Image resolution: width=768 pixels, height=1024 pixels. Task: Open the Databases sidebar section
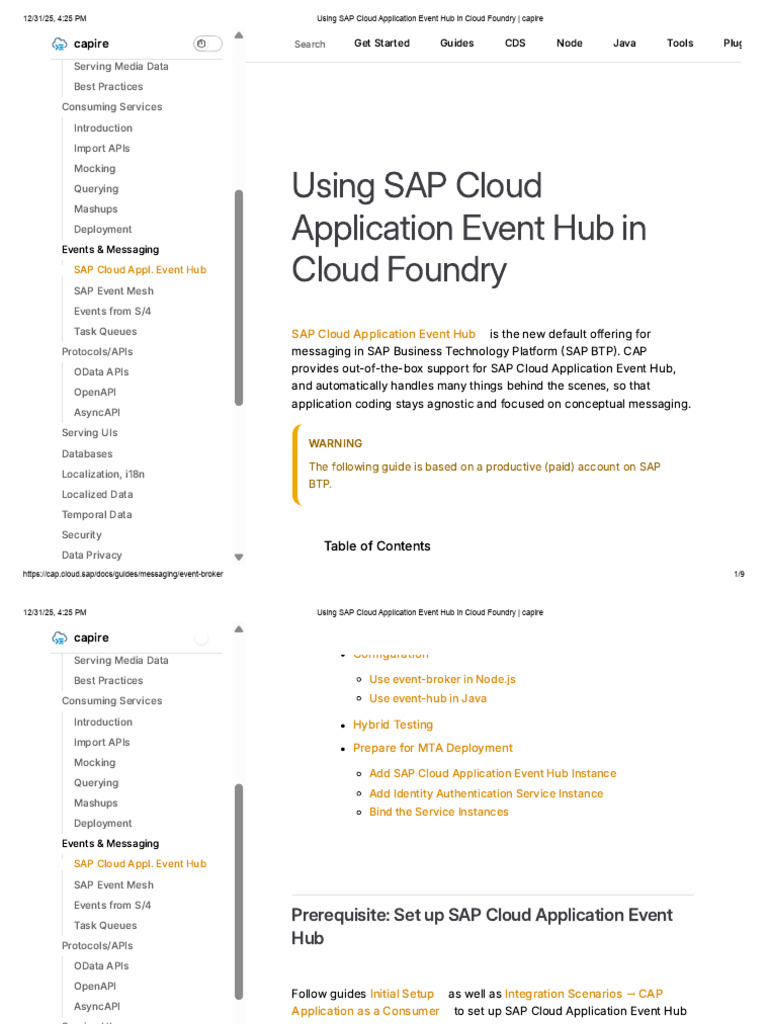(x=87, y=454)
